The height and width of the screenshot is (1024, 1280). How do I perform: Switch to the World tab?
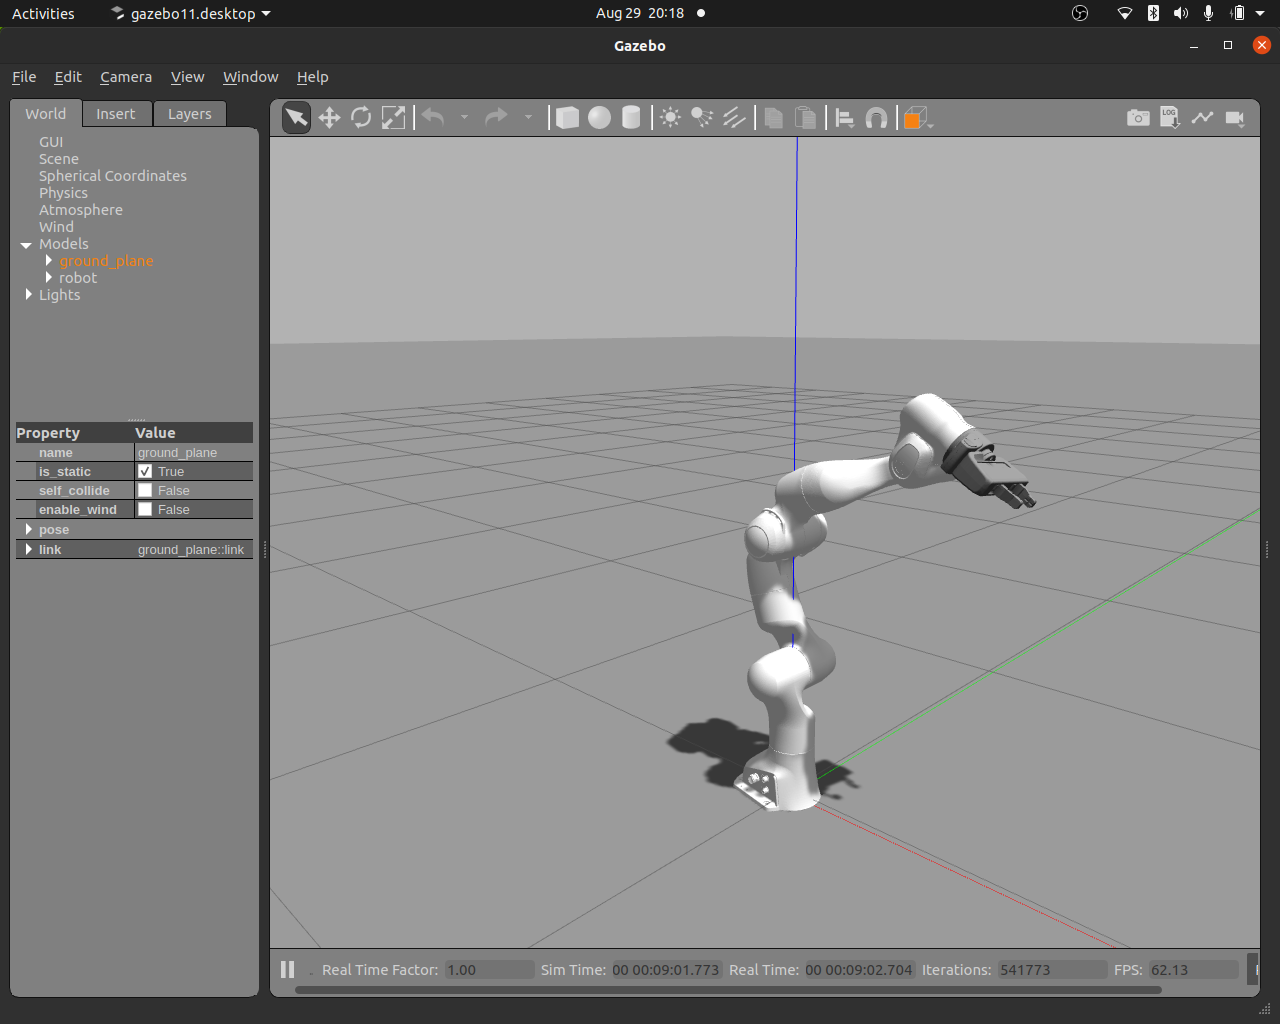point(46,114)
